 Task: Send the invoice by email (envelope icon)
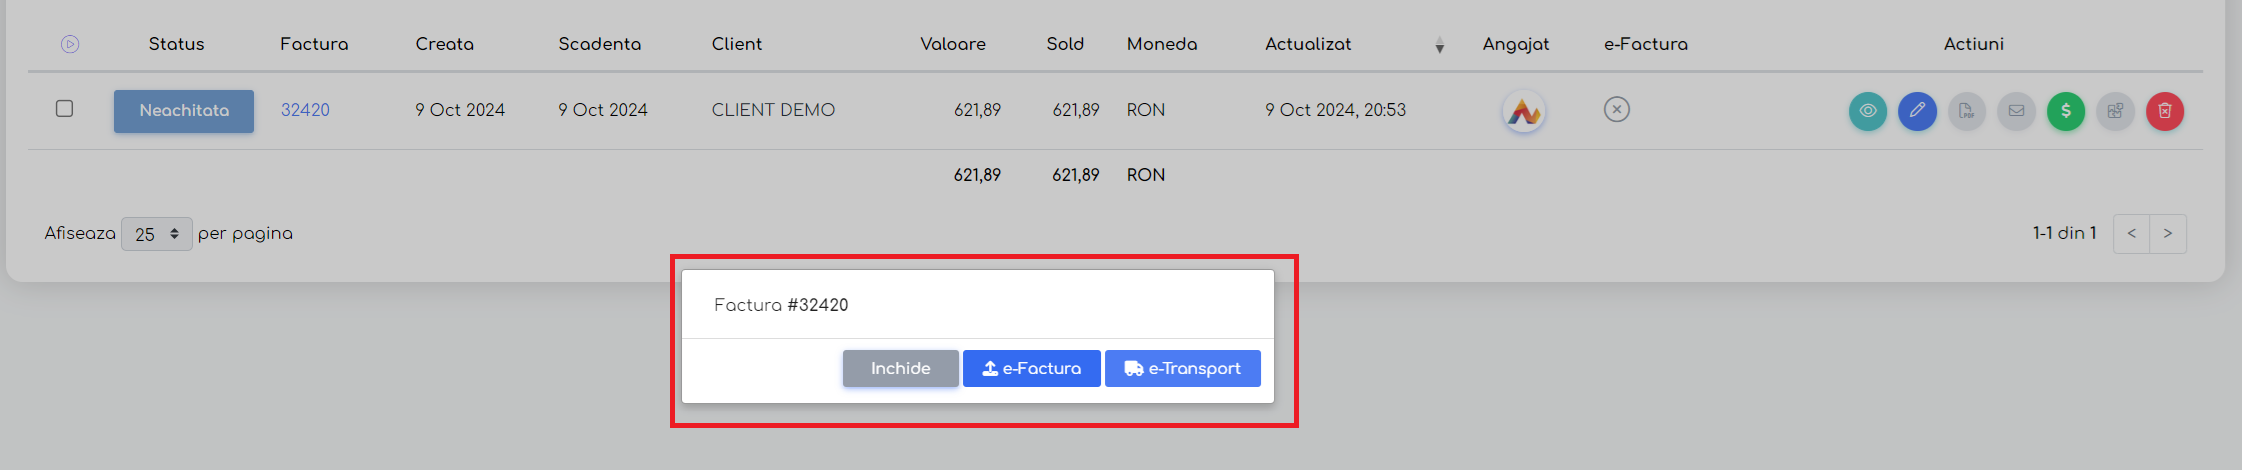point(2016,111)
